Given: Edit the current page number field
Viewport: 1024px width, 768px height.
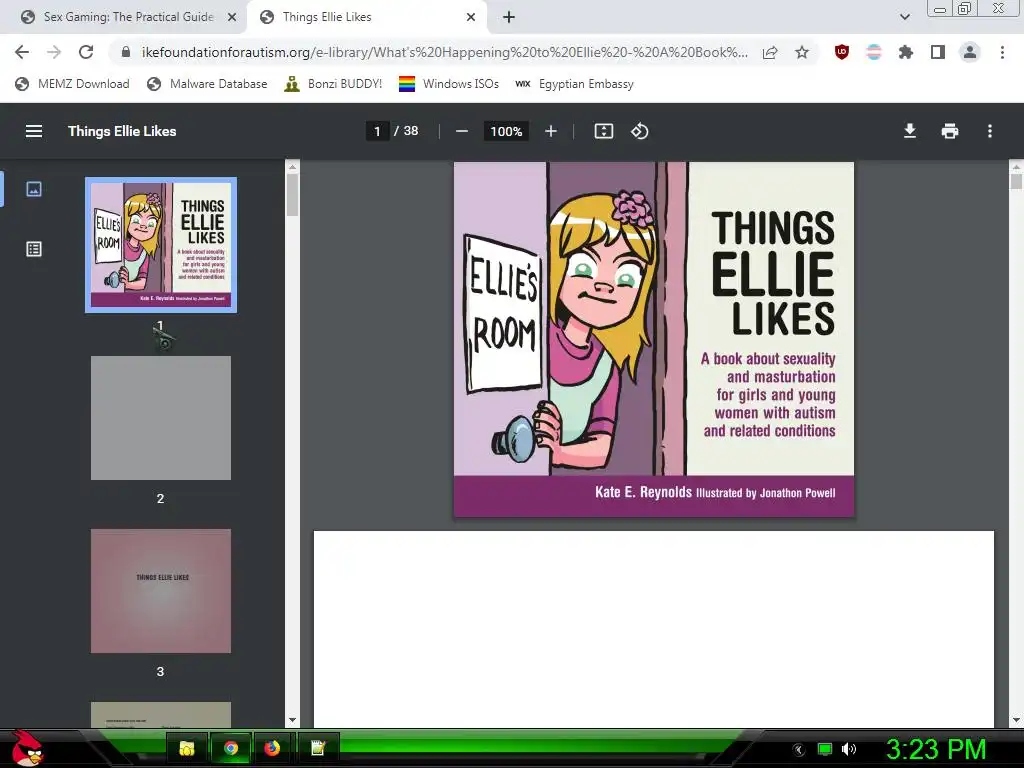Looking at the screenshot, I should point(377,131).
